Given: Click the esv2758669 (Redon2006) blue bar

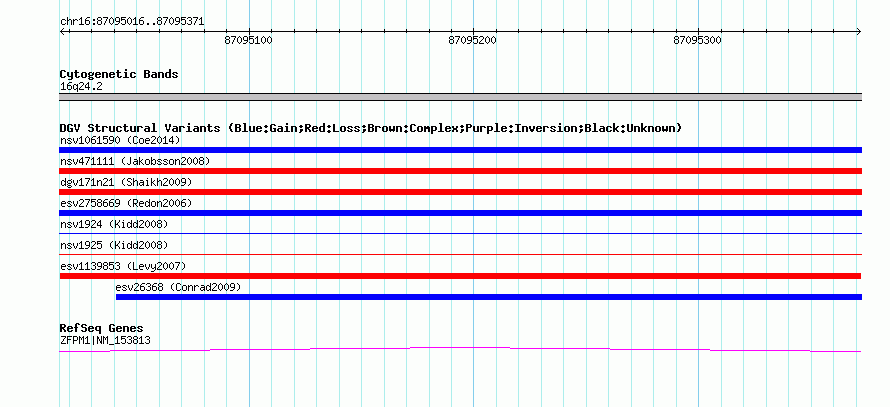Looking at the screenshot, I should [460, 213].
